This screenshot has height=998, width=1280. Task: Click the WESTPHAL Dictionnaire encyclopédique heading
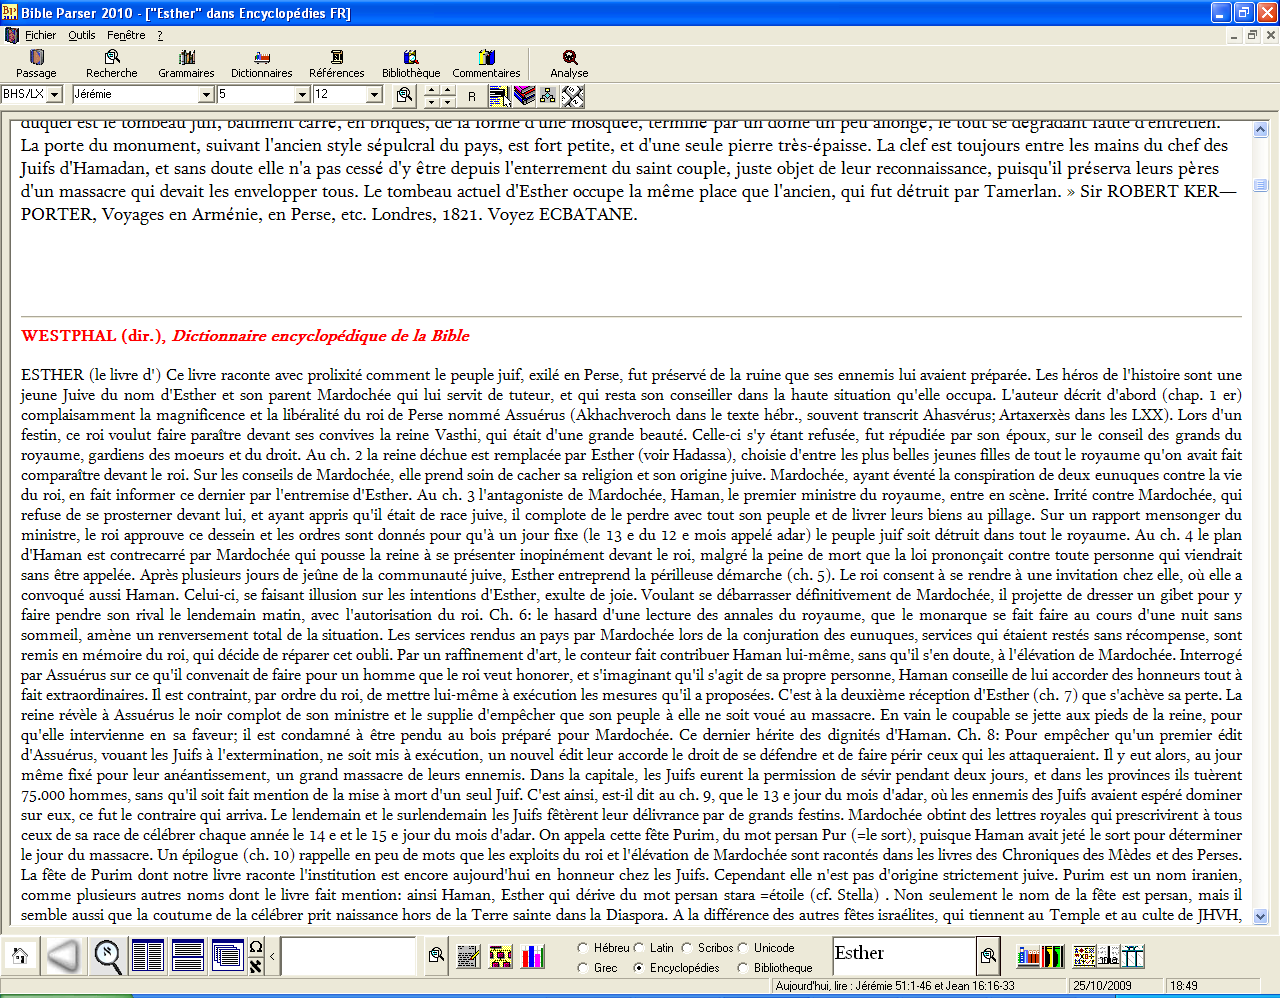pyautogui.click(x=245, y=336)
